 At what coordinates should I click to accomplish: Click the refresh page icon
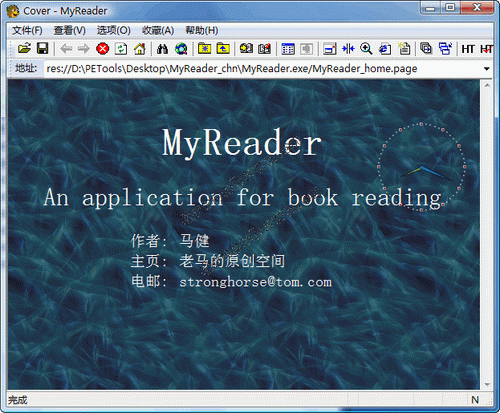(x=121, y=49)
